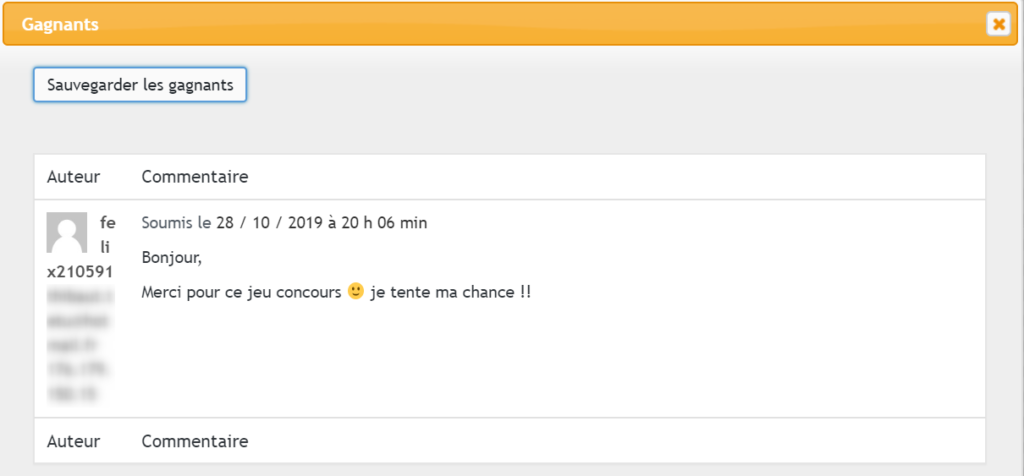
Task: Click the blurred IP address under the author
Action: coord(78,381)
